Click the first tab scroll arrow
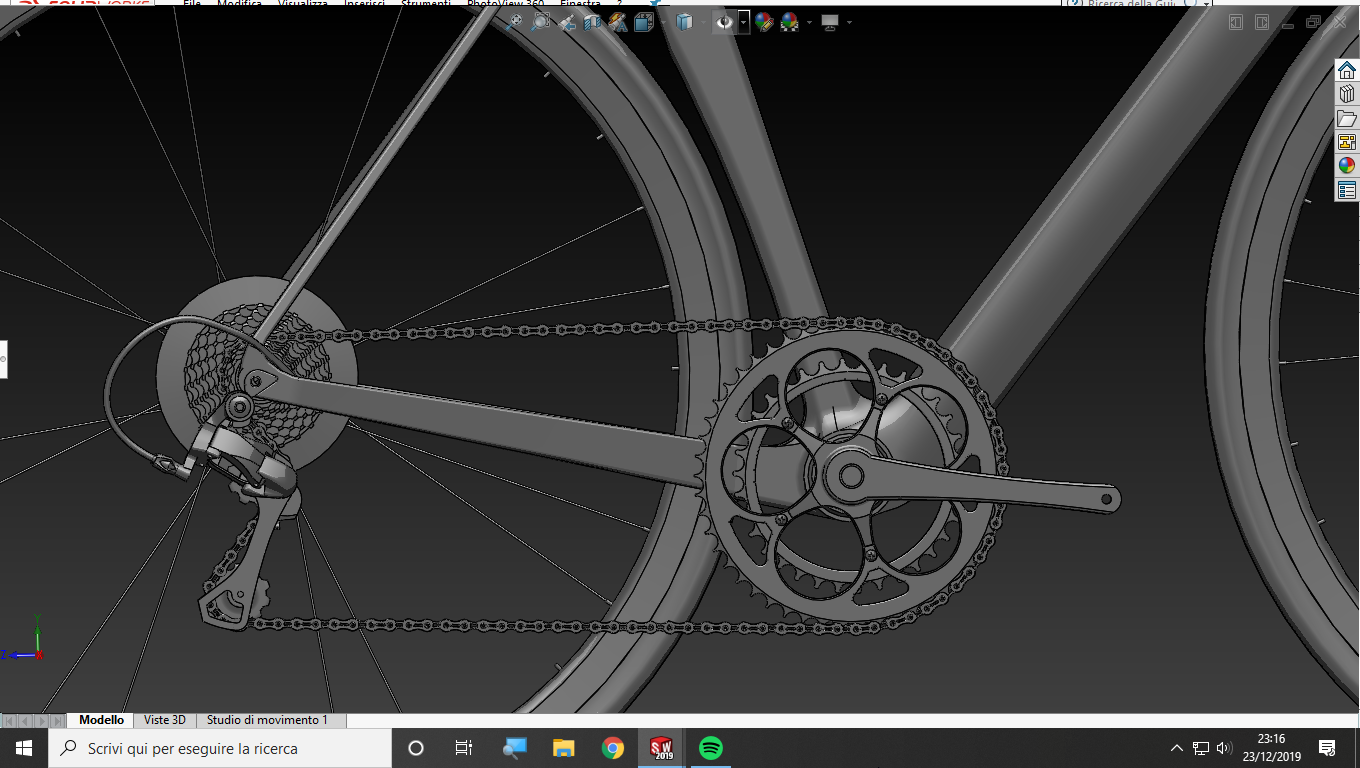 click(9, 720)
